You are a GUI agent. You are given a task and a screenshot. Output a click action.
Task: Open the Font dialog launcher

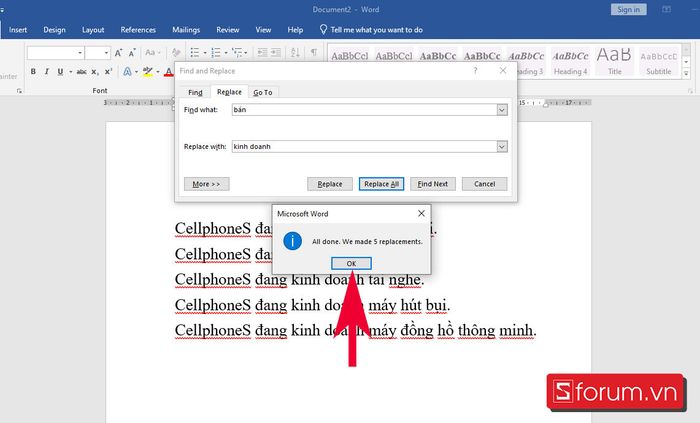(19, 91)
